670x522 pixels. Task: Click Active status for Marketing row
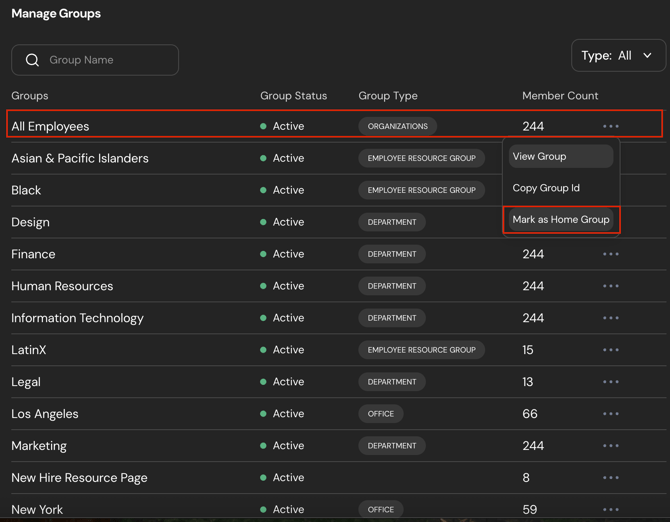282,446
